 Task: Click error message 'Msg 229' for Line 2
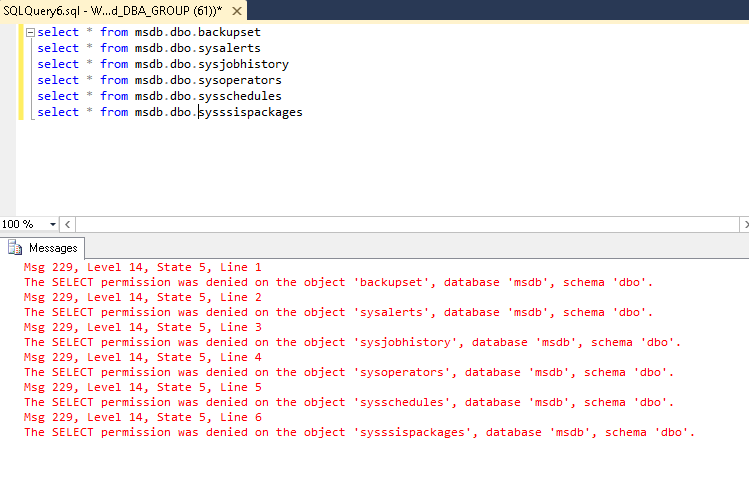[x=143, y=297]
